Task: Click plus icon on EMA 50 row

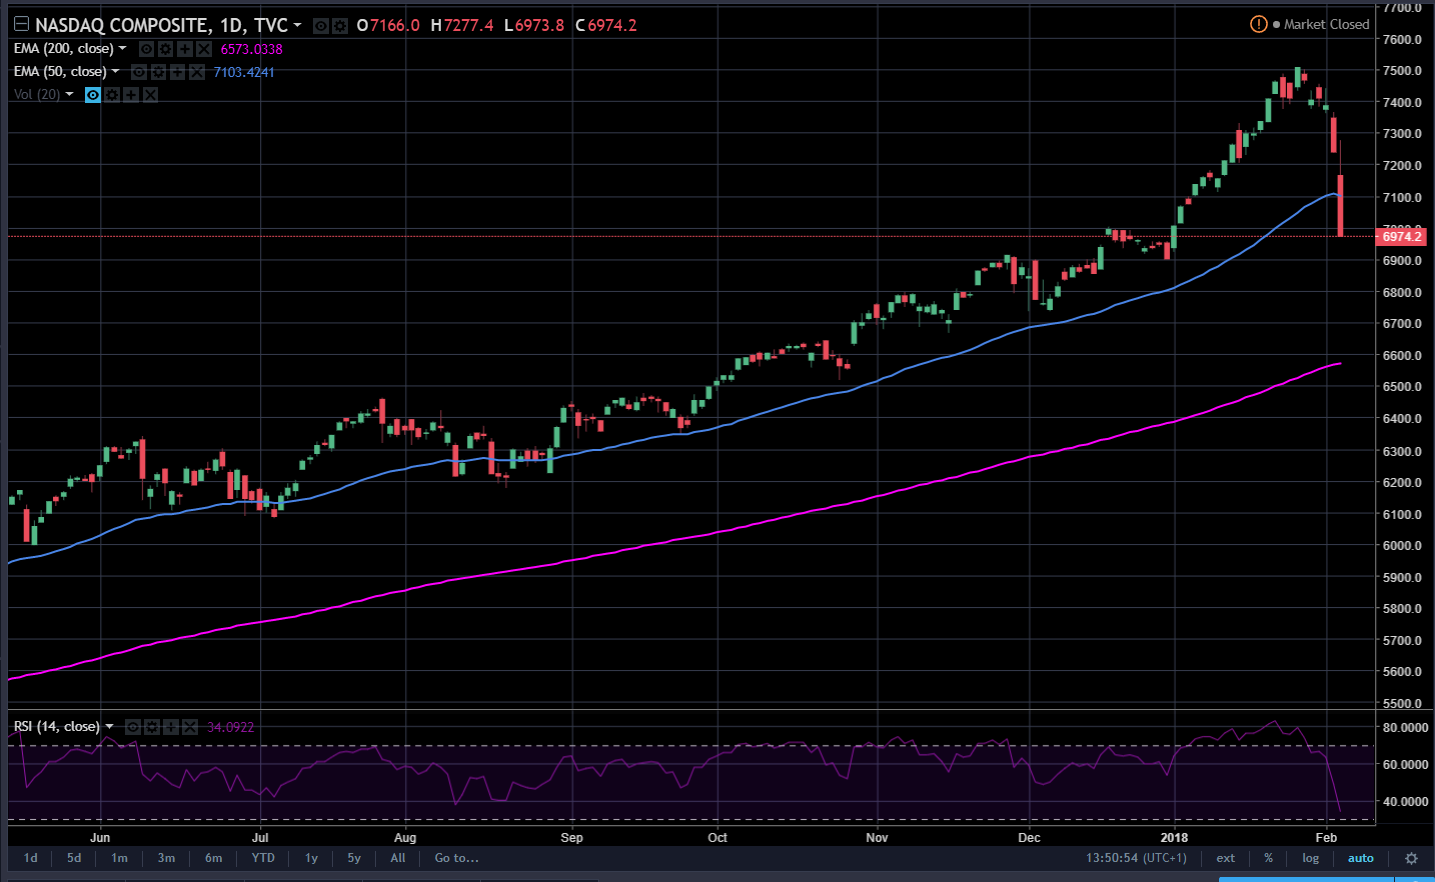Action: tap(177, 72)
